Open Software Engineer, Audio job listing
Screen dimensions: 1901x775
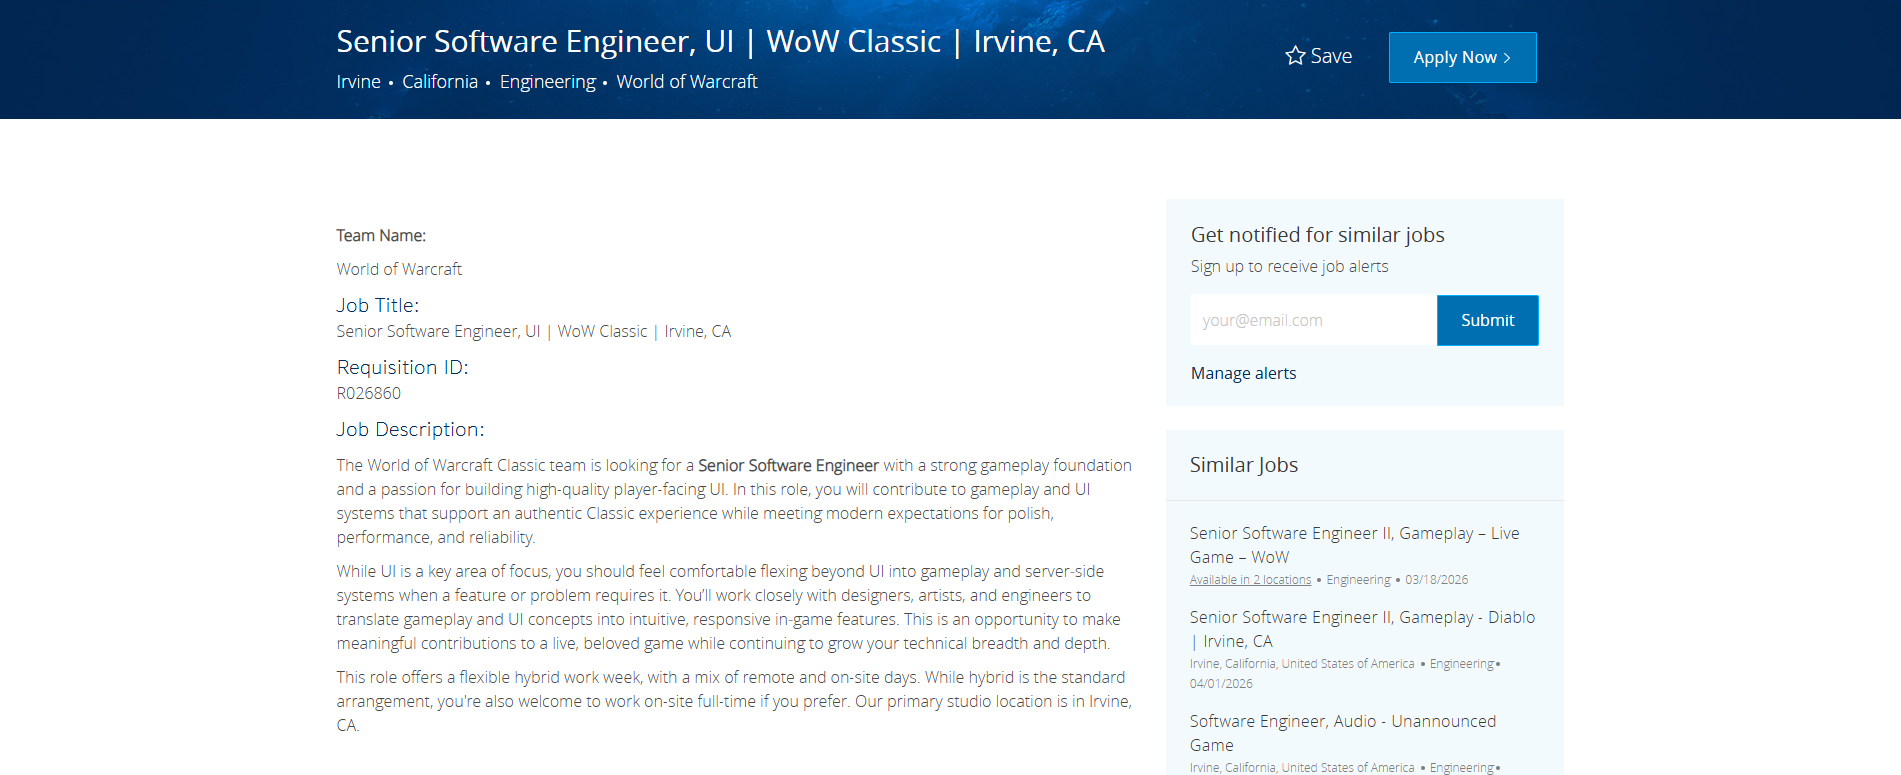(x=1342, y=733)
